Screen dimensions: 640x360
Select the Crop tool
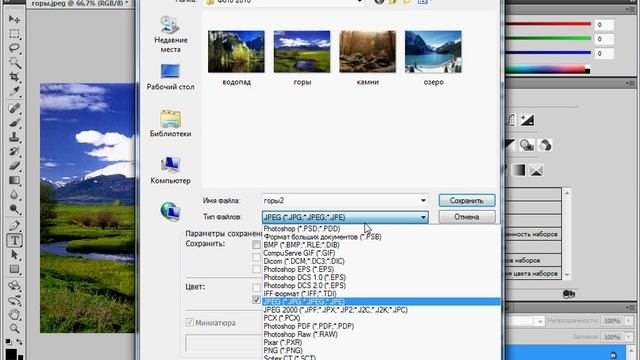pos(14,77)
